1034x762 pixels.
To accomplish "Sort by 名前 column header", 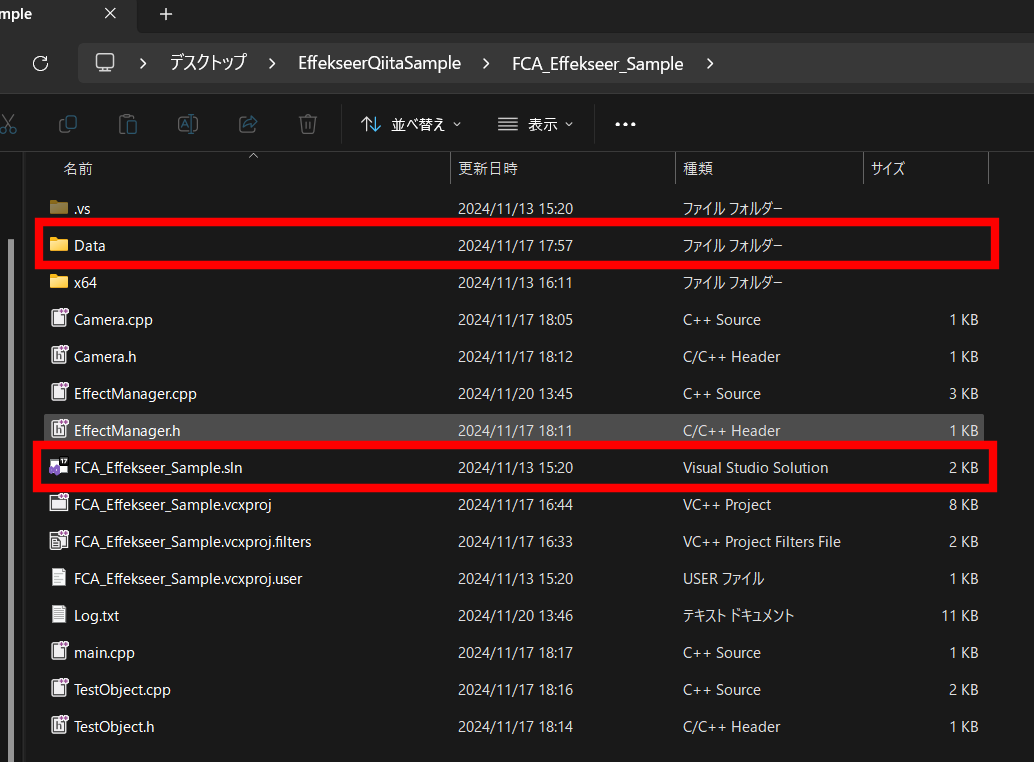I will click(x=78, y=169).
